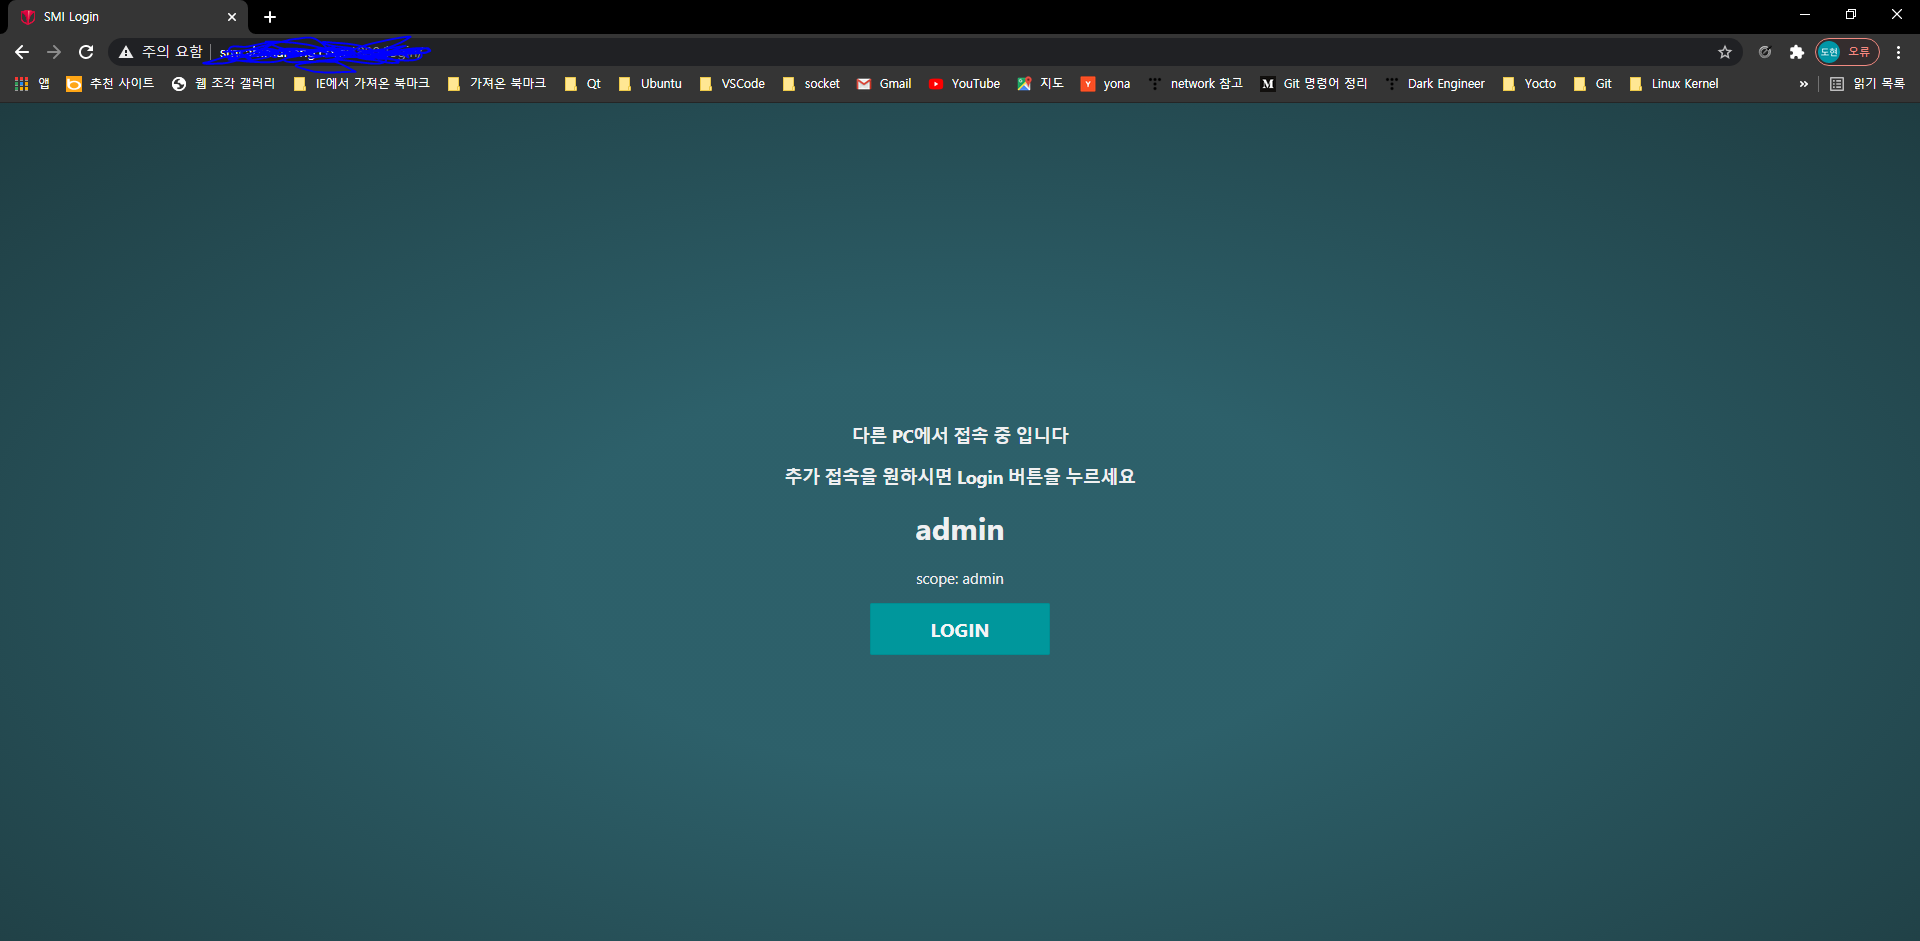
Task: Open the Linux Kernel bookmark folder
Action: click(x=1674, y=84)
